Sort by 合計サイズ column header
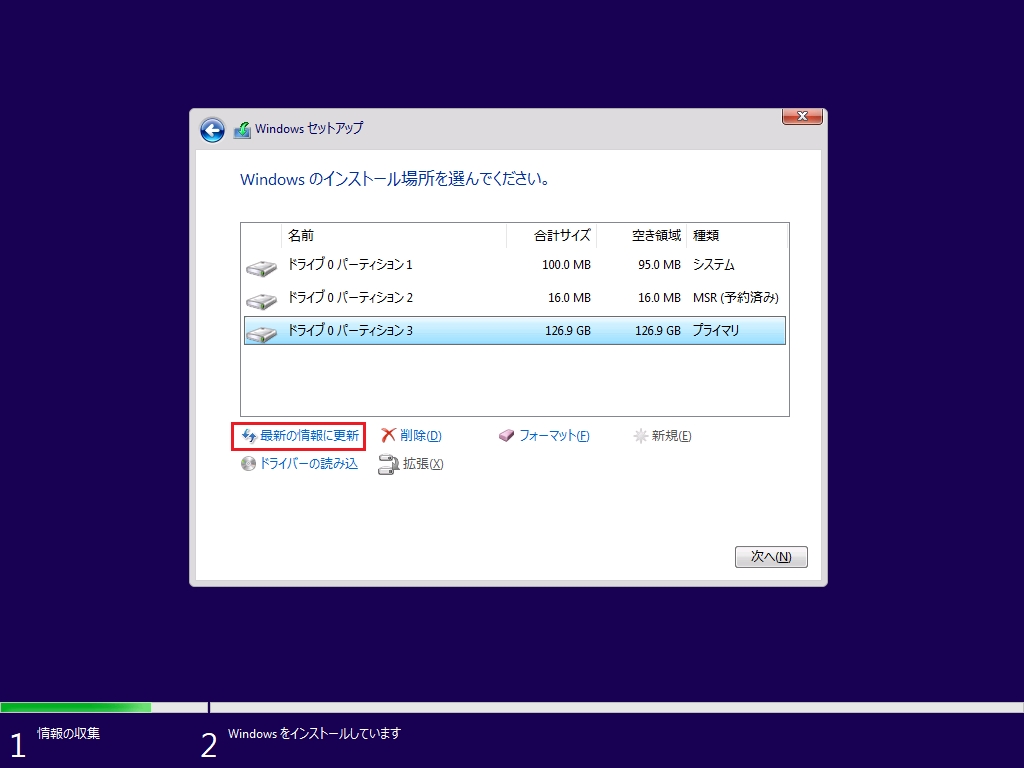The image size is (1024, 768). [552, 236]
